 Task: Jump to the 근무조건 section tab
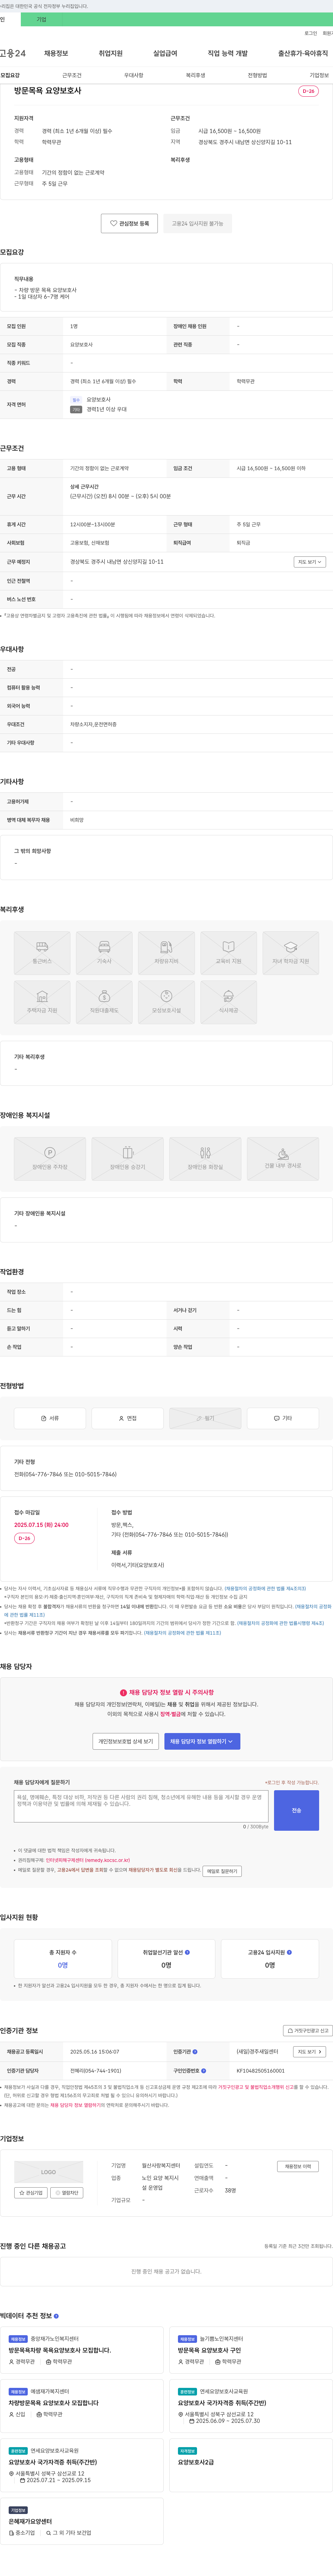[72, 75]
